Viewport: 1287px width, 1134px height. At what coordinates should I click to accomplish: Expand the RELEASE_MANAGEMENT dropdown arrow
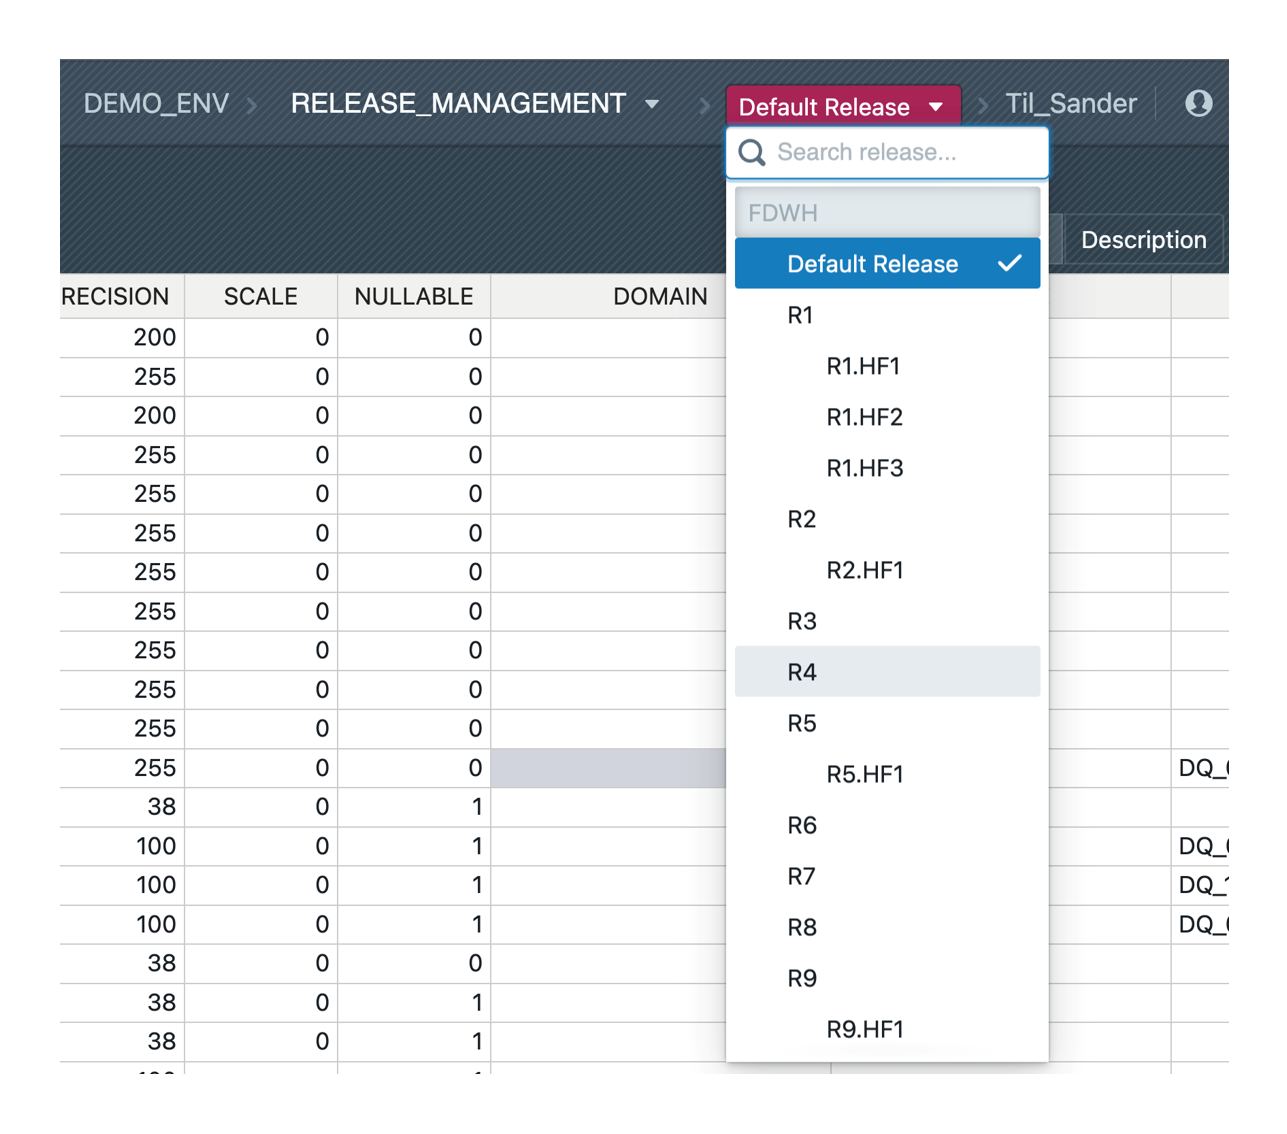(652, 104)
